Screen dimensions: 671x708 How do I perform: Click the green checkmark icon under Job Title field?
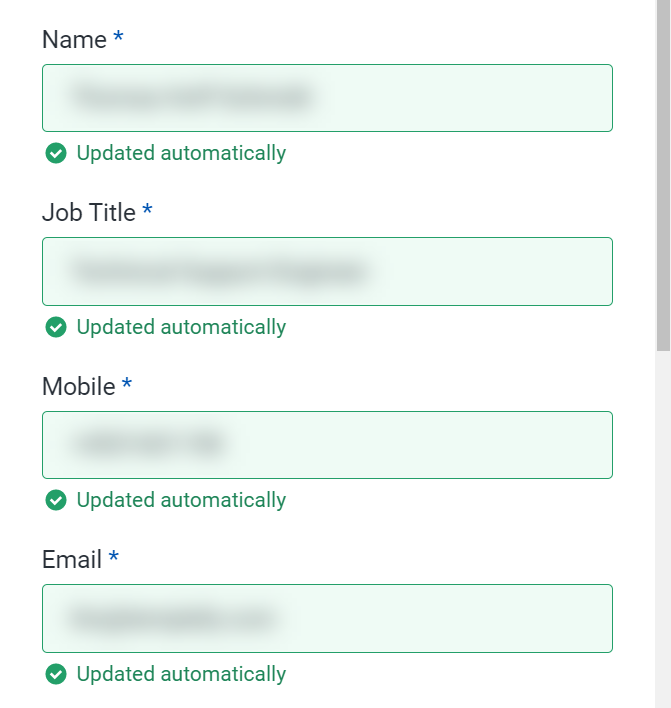pyautogui.click(x=56, y=327)
